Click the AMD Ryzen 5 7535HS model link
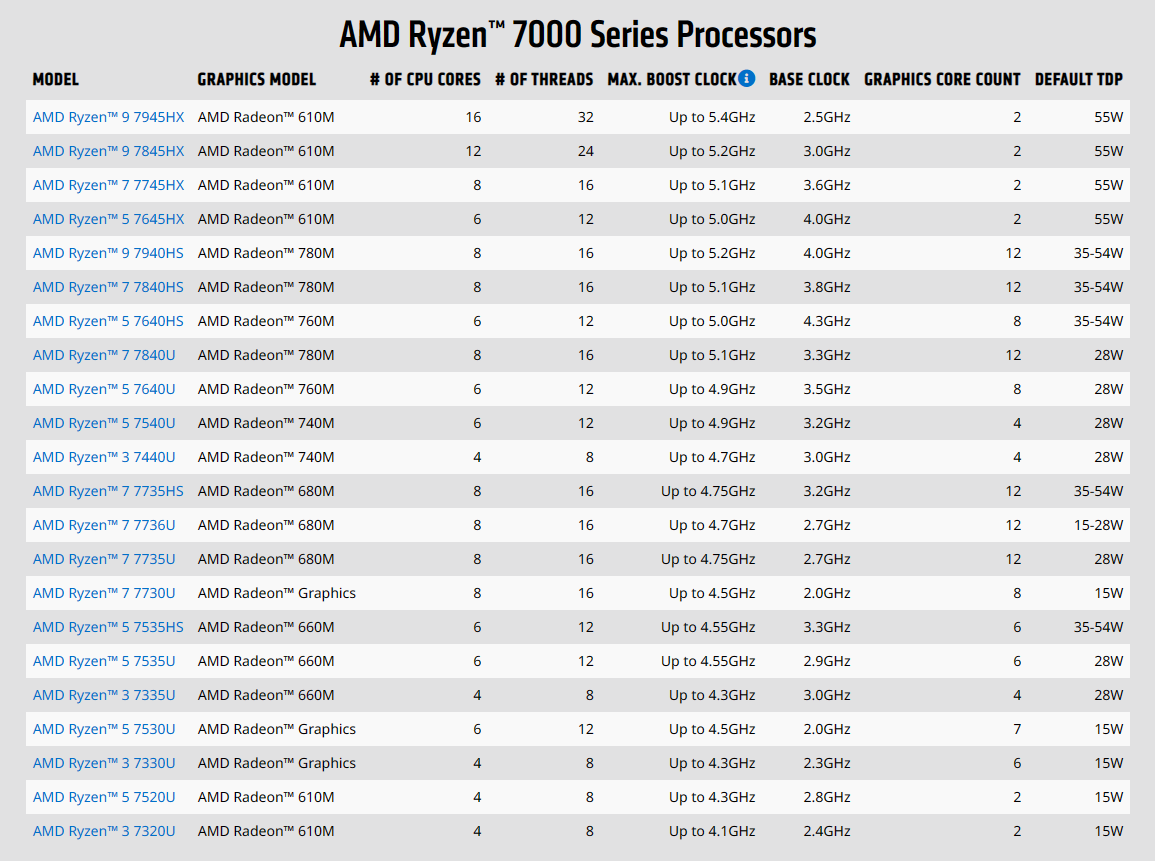The width and height of the screenshot is (1155, 861). pos(108,627)
